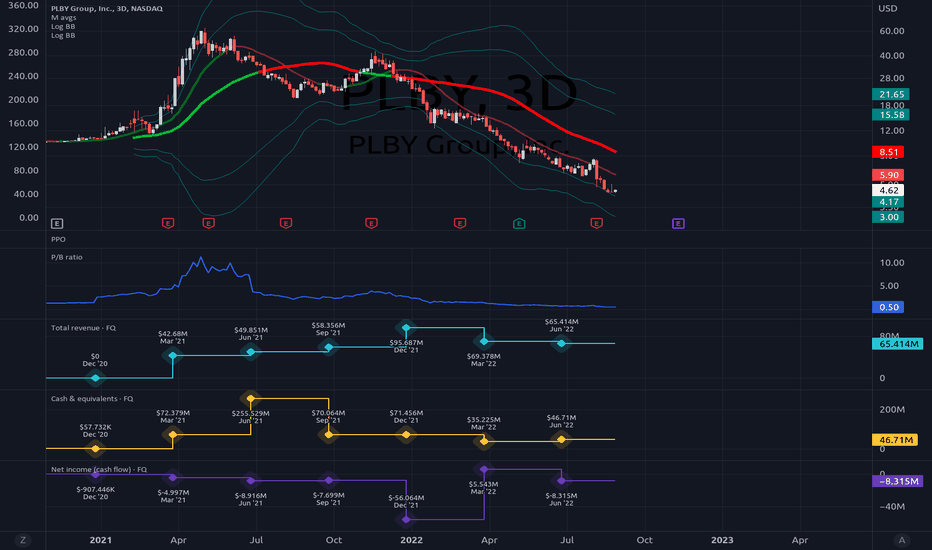Click the Dec '20 revenue data point
The height and width of the screenshot is (550, 932).
(x=95, y=378)
